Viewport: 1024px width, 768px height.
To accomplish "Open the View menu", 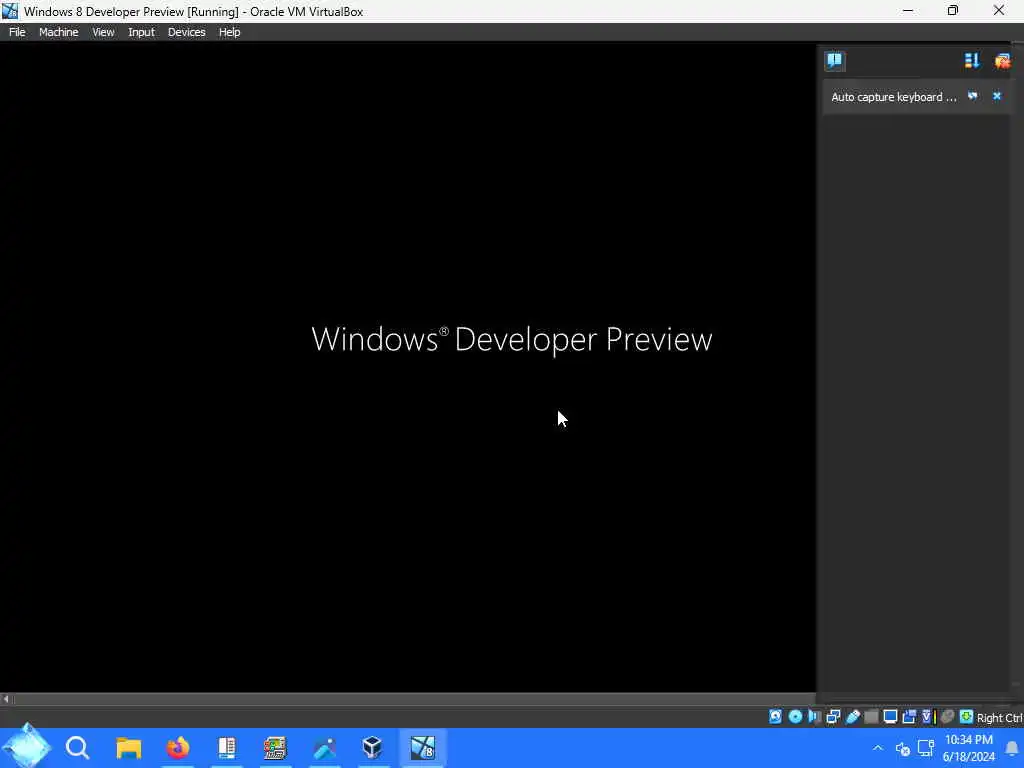I will [x=103, y=32].
